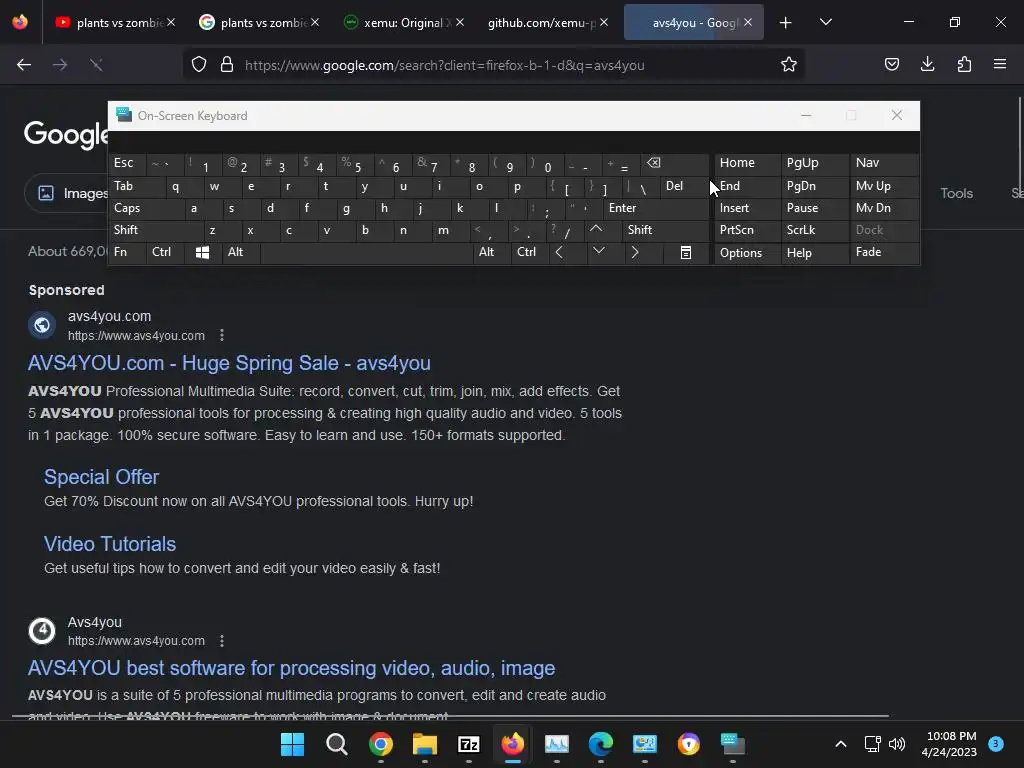Viewport: 1024px width, 768px height.
Task: Open the Special Offer link
Action: 101,477
